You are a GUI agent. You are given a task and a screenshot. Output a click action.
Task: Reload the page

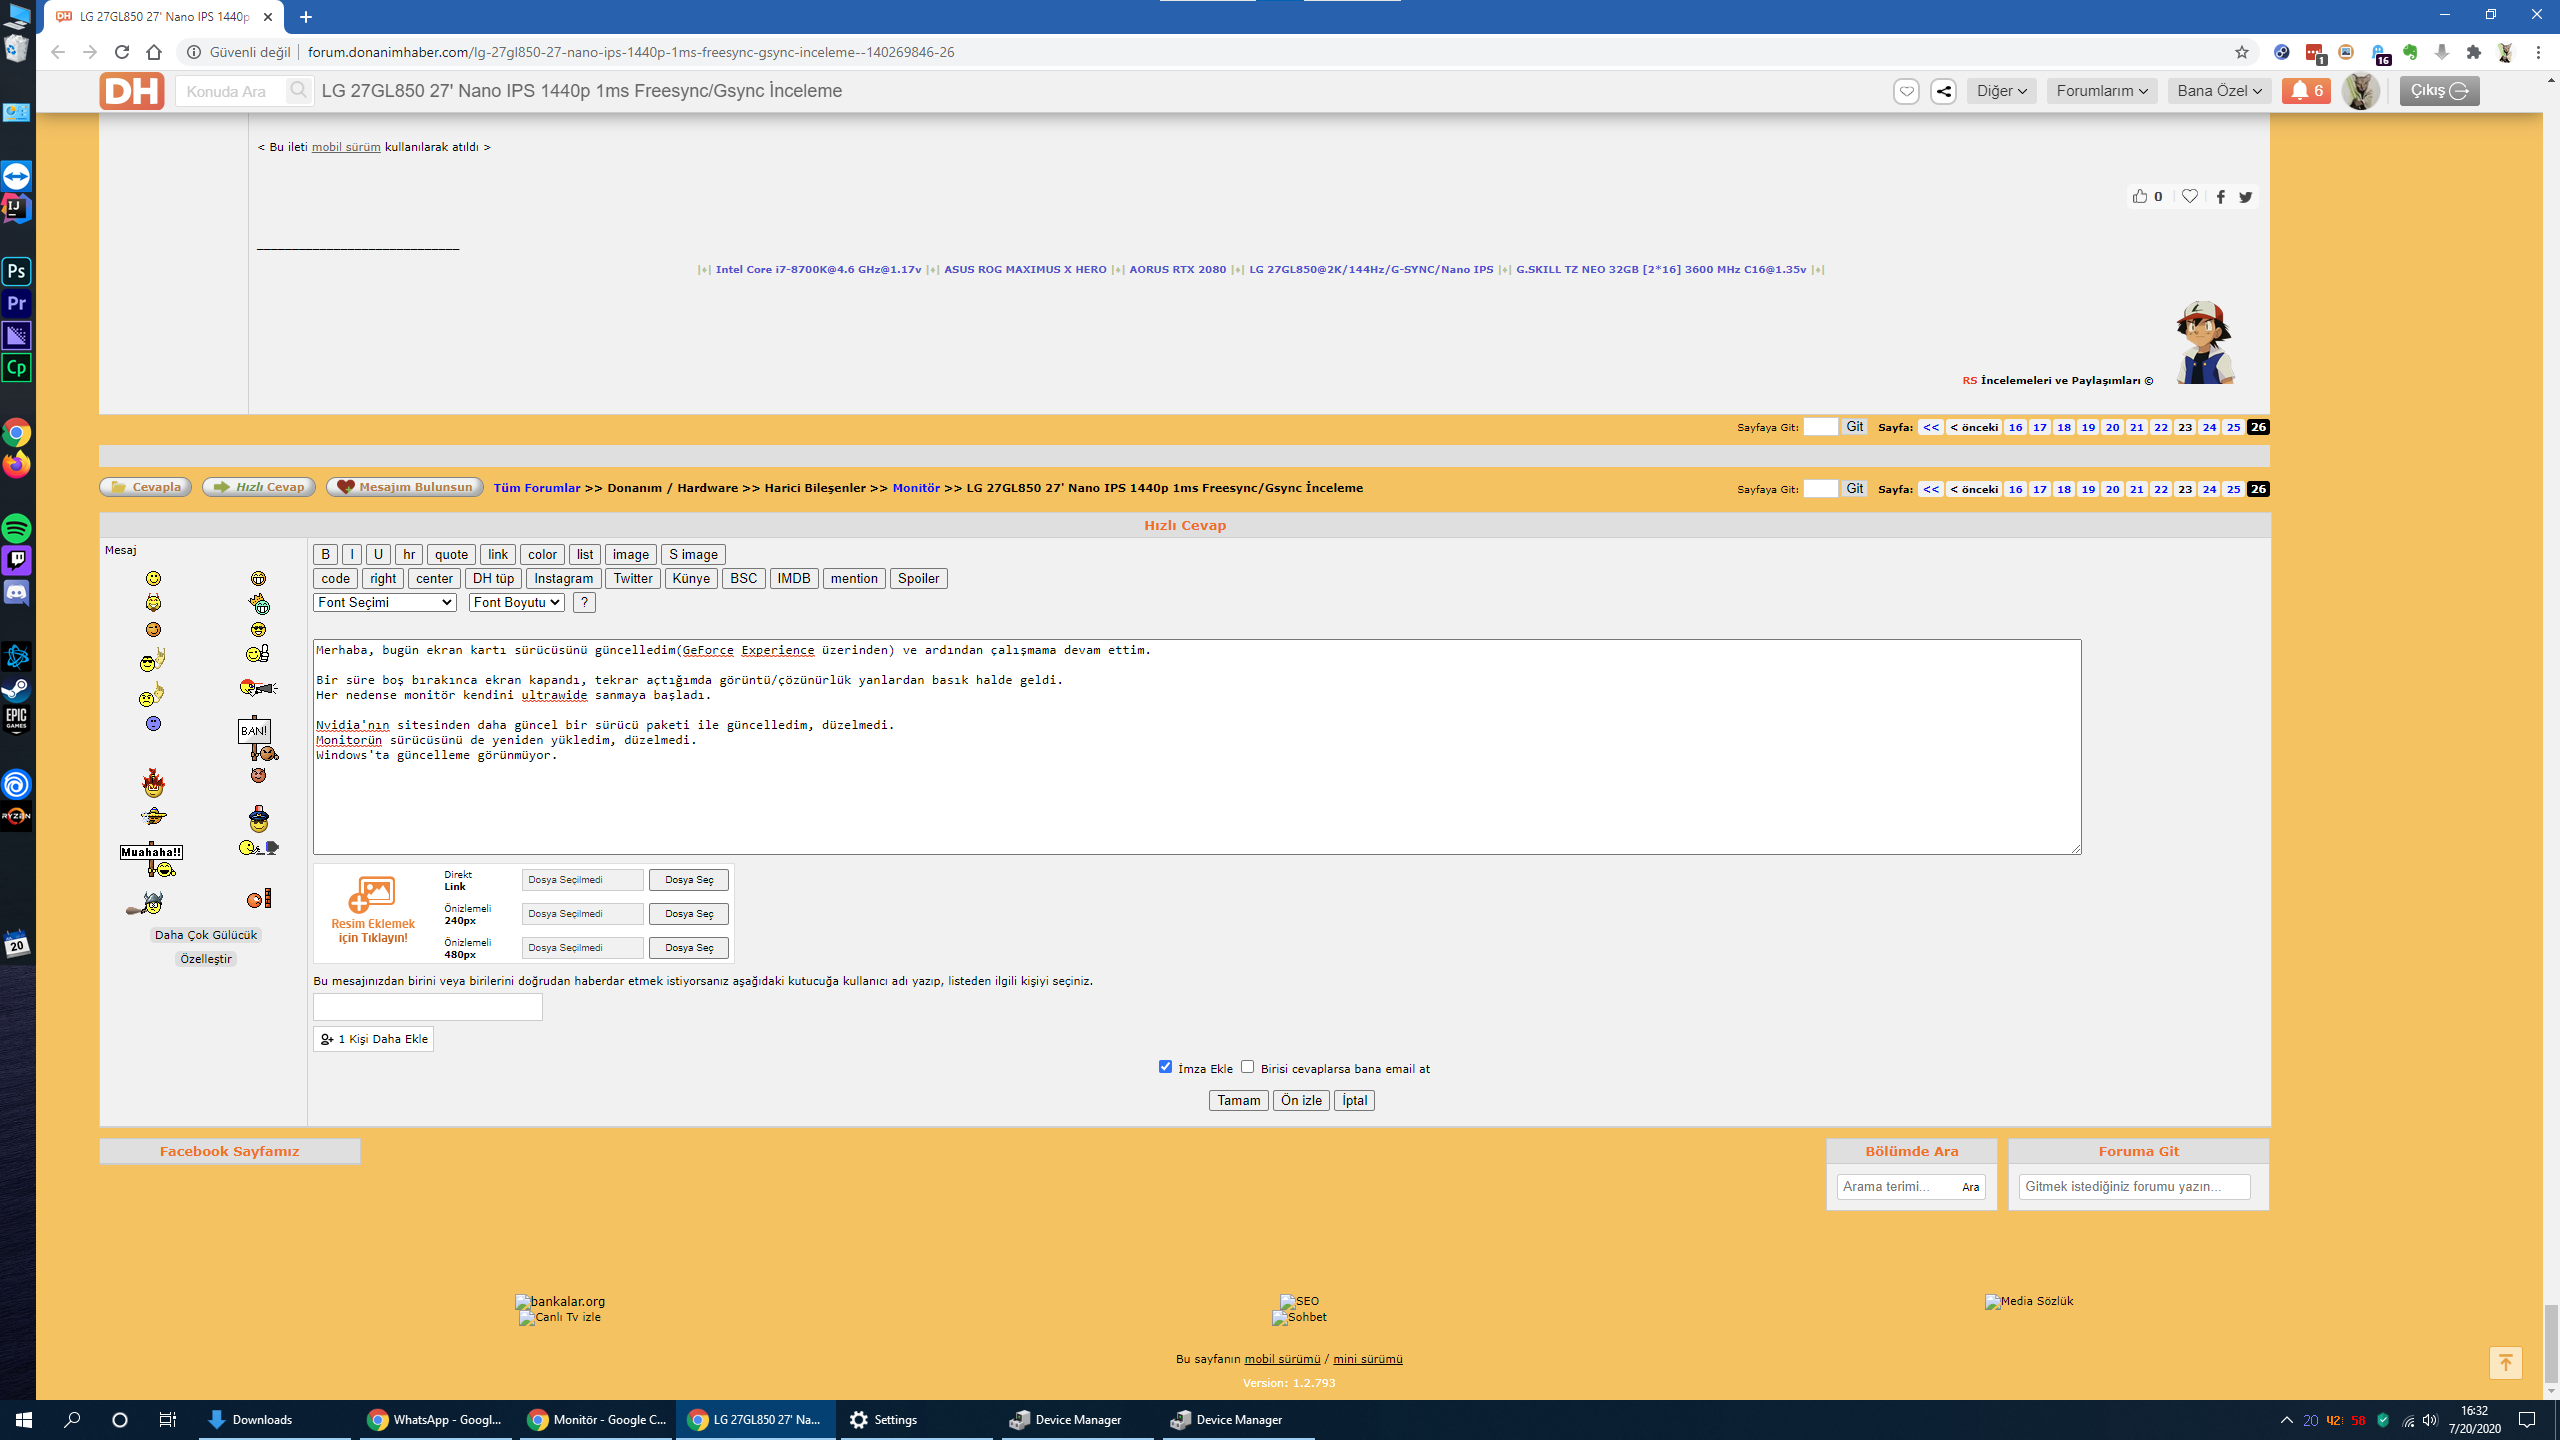(x=122, y=52)
